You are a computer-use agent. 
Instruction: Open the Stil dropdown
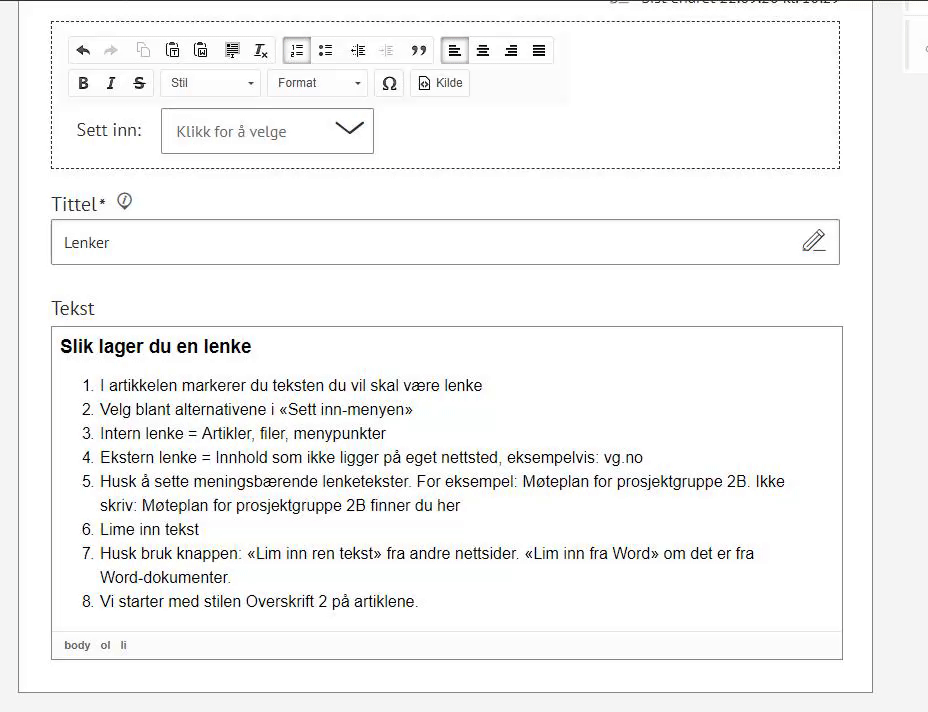(211, 83)
